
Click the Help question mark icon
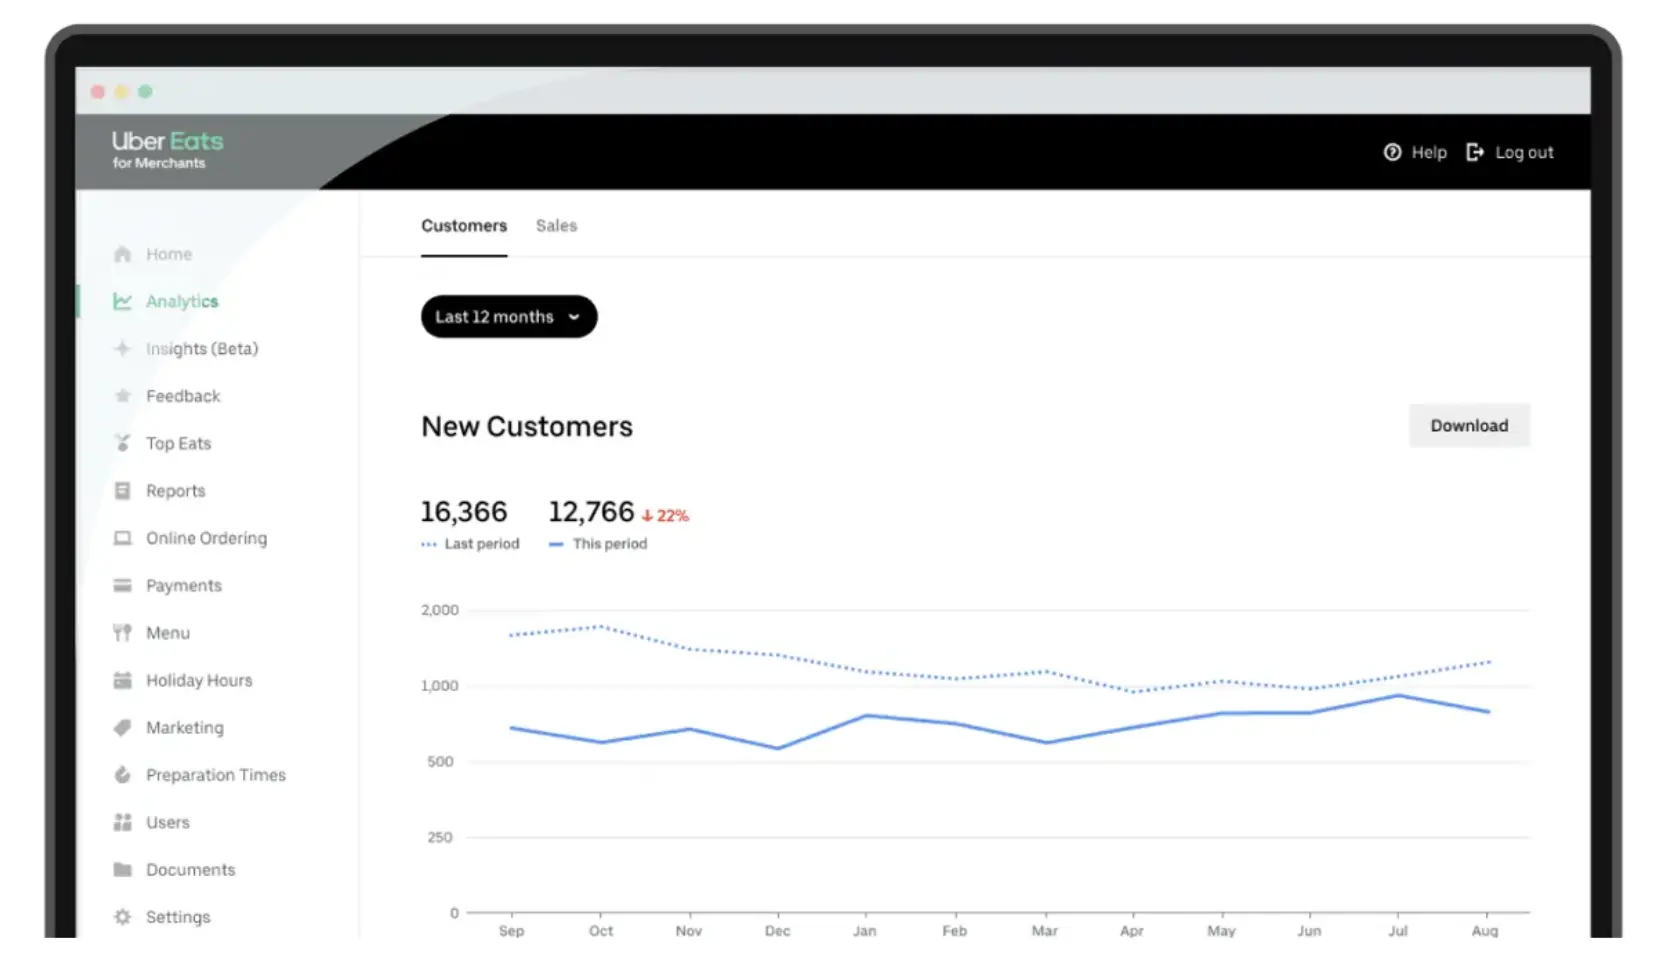(1392, 152)
